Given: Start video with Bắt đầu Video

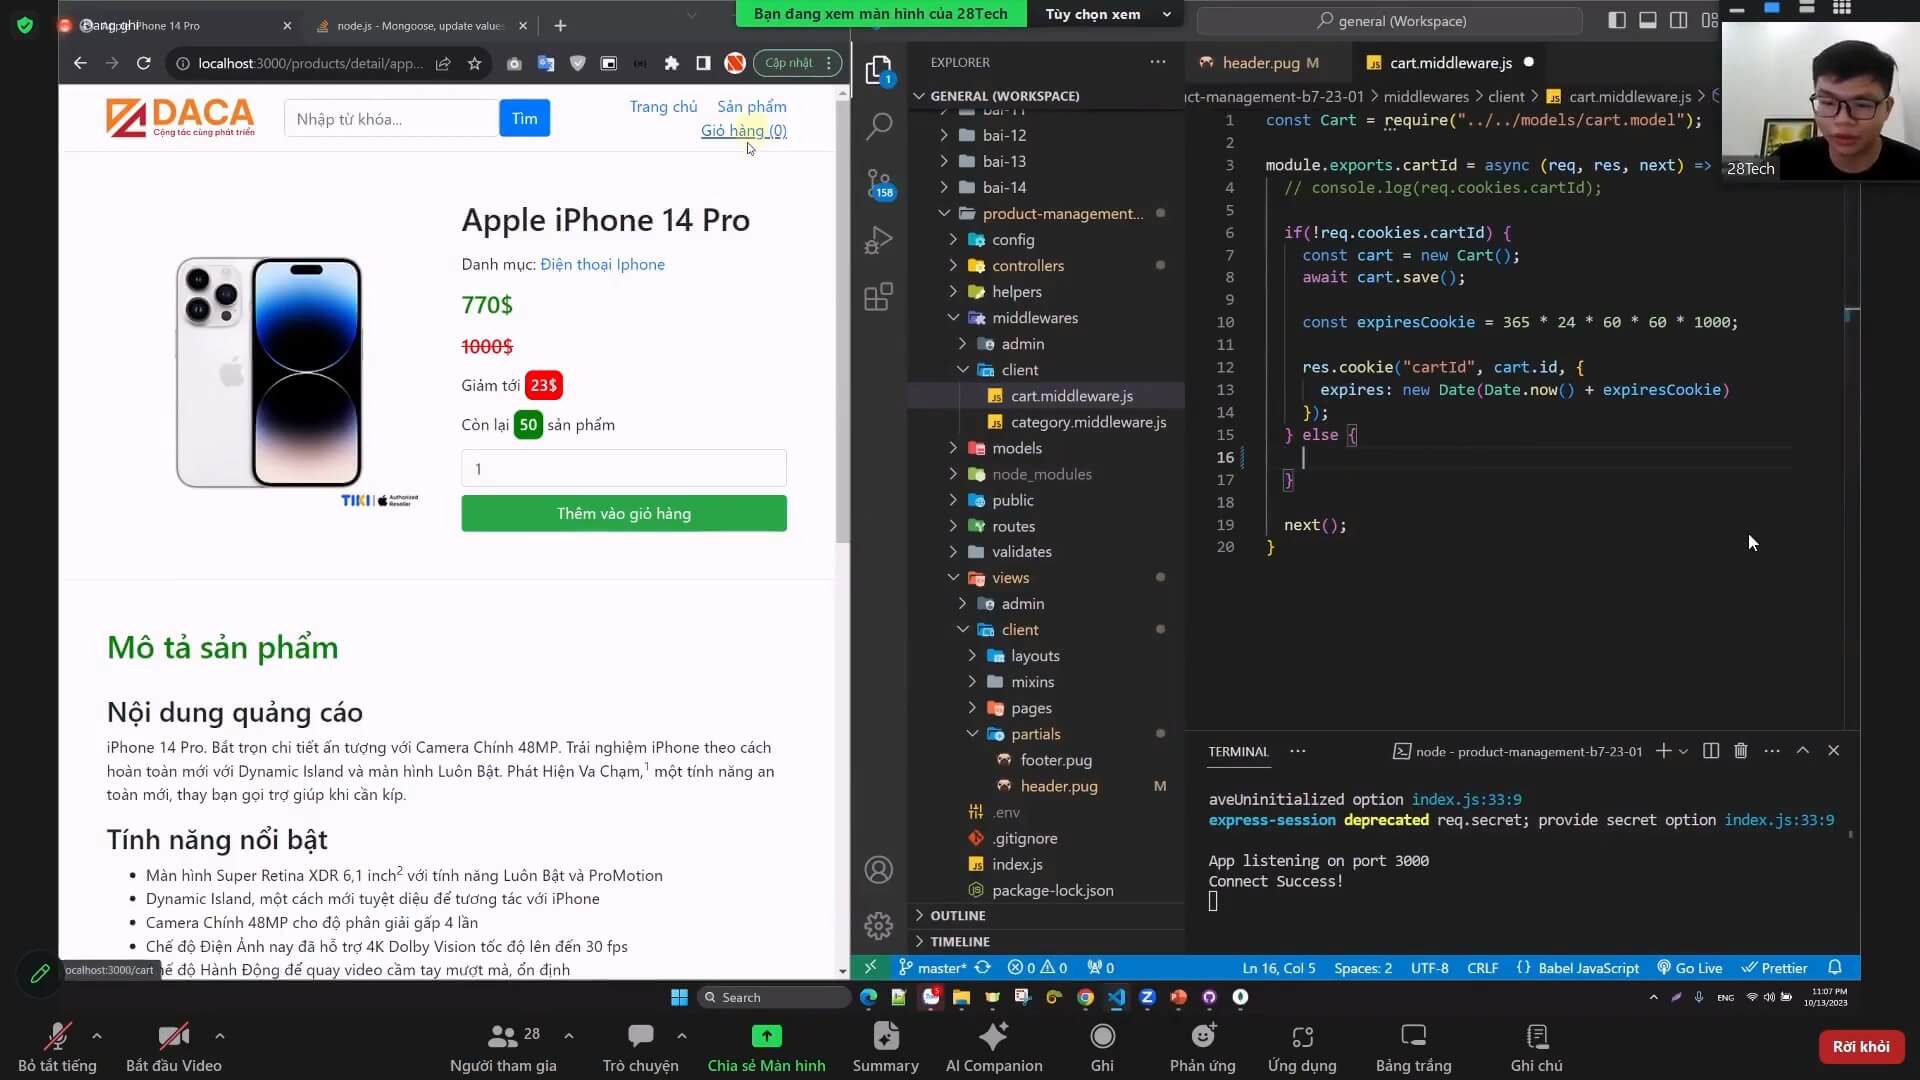Looking at the screenshot, I should [173, 1047].
